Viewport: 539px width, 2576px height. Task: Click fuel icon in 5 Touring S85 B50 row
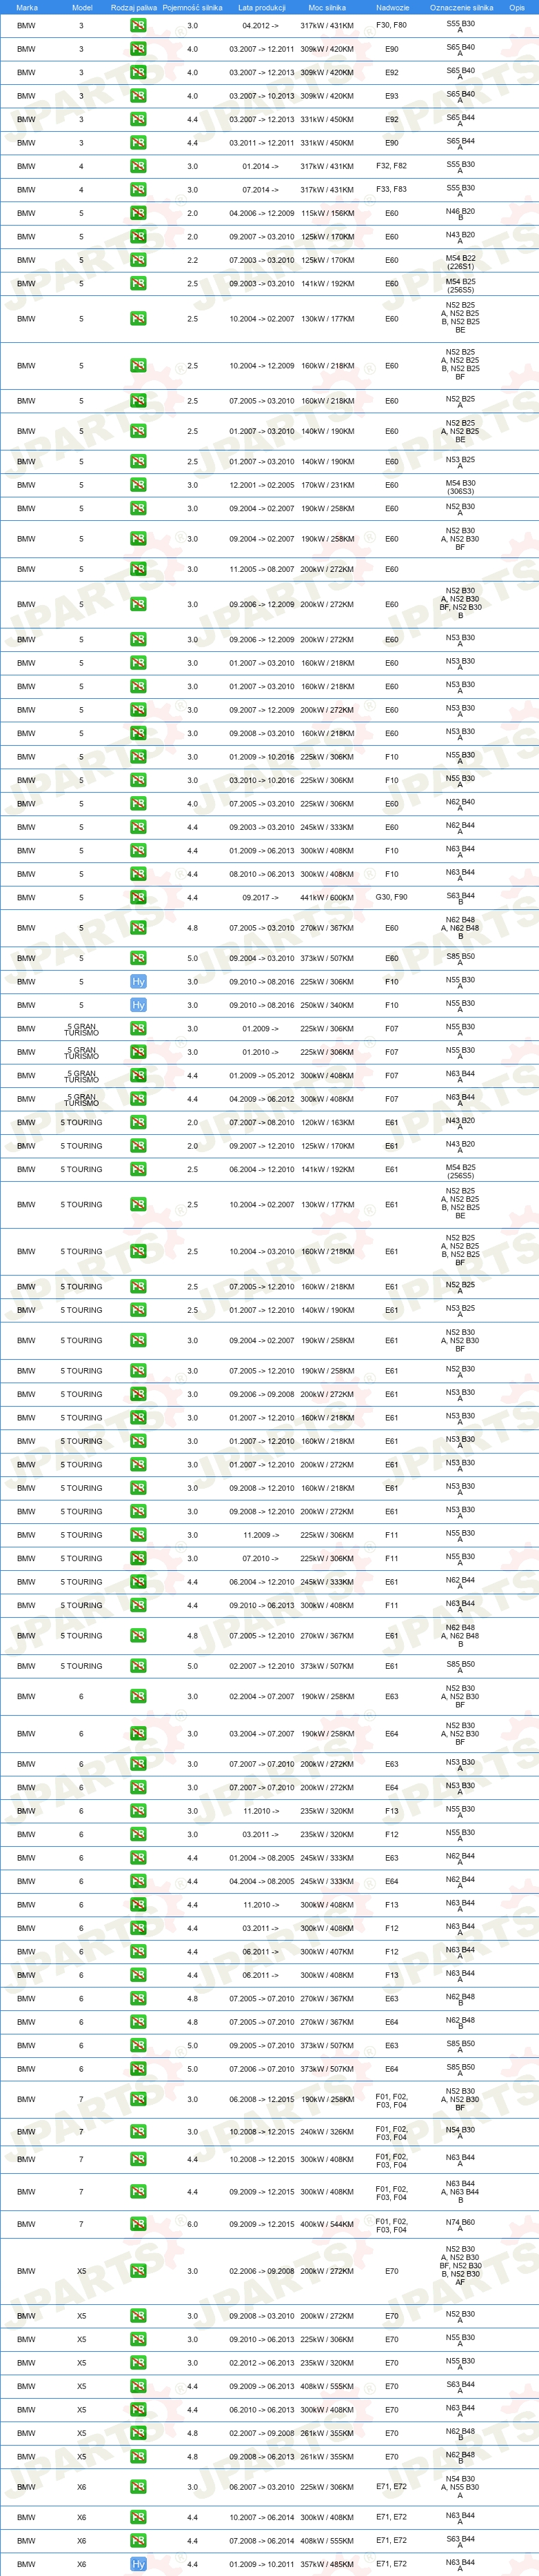138,1666
